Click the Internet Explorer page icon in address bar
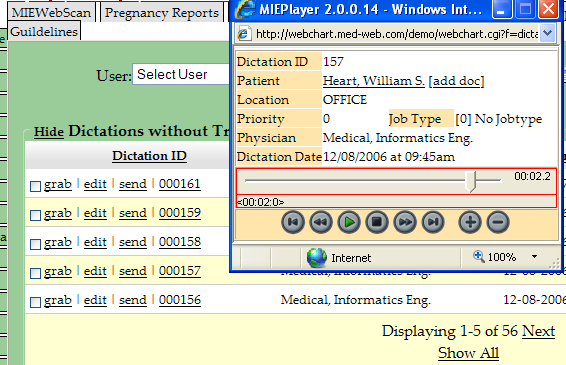 point(244,34)
